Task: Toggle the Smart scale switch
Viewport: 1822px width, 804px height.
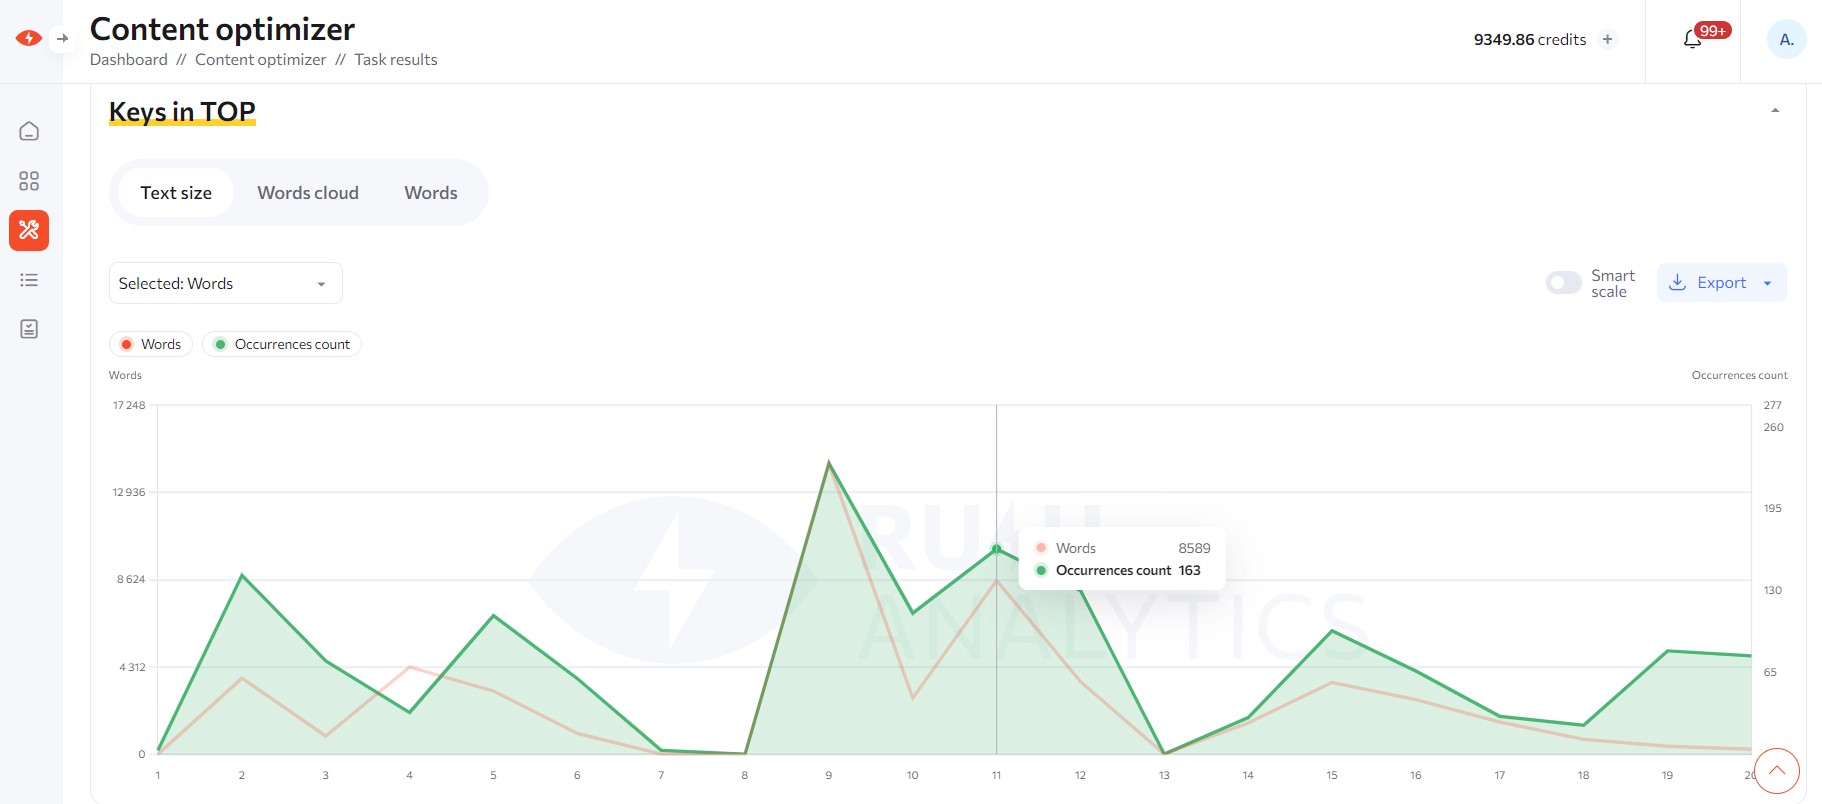Action: coord(1563,283)
